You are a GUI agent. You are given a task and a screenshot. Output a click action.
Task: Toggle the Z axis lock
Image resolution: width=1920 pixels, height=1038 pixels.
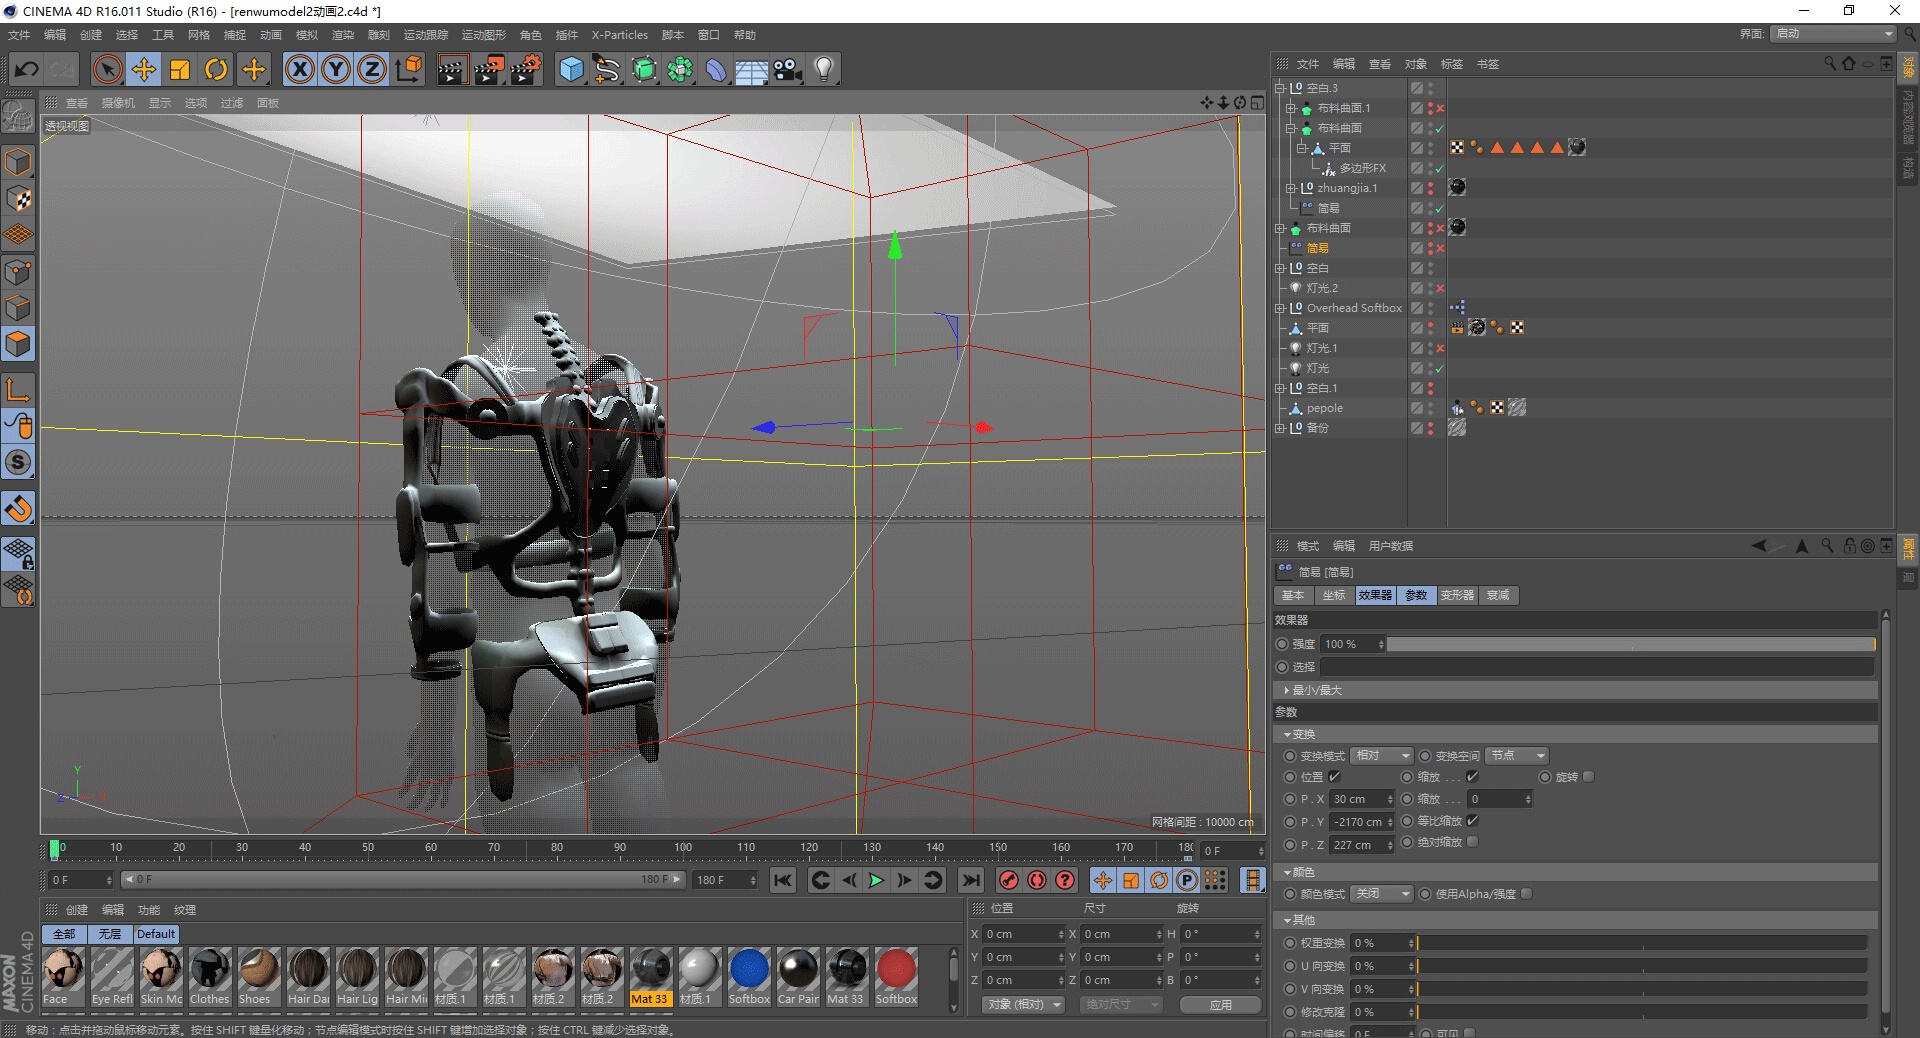(372, 69)
